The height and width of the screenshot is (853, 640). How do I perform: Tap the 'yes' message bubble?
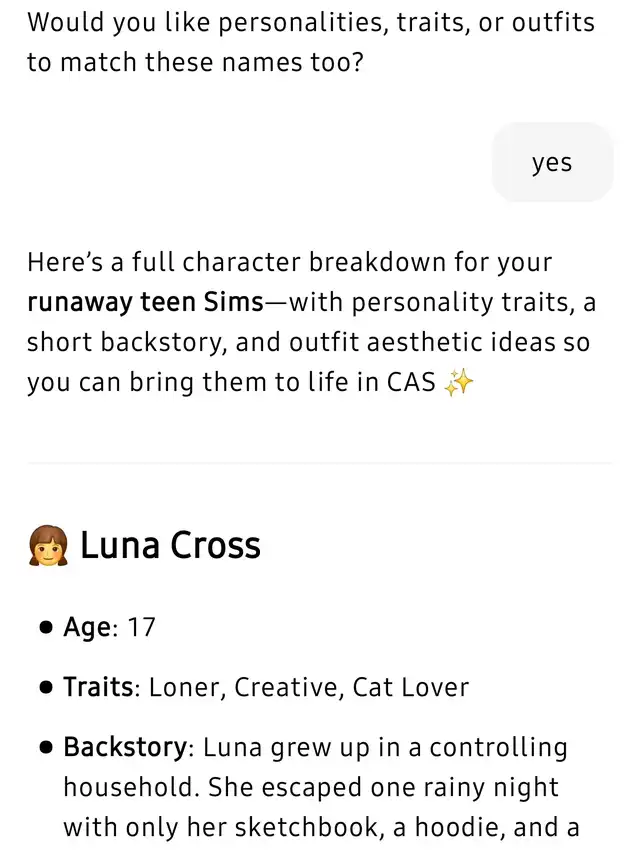pyautogui.click(x=551, y=162)
